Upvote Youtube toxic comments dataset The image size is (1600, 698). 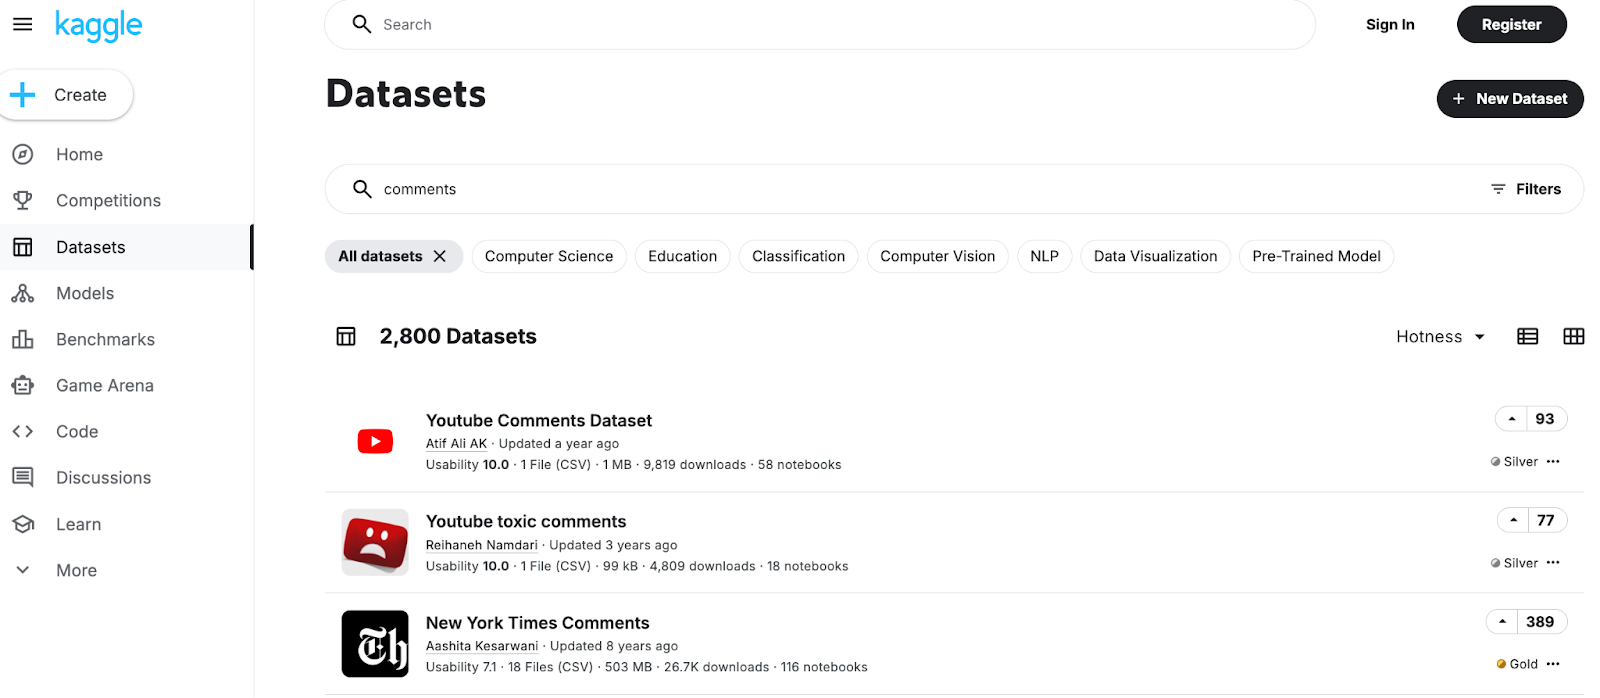[1514, 521]
